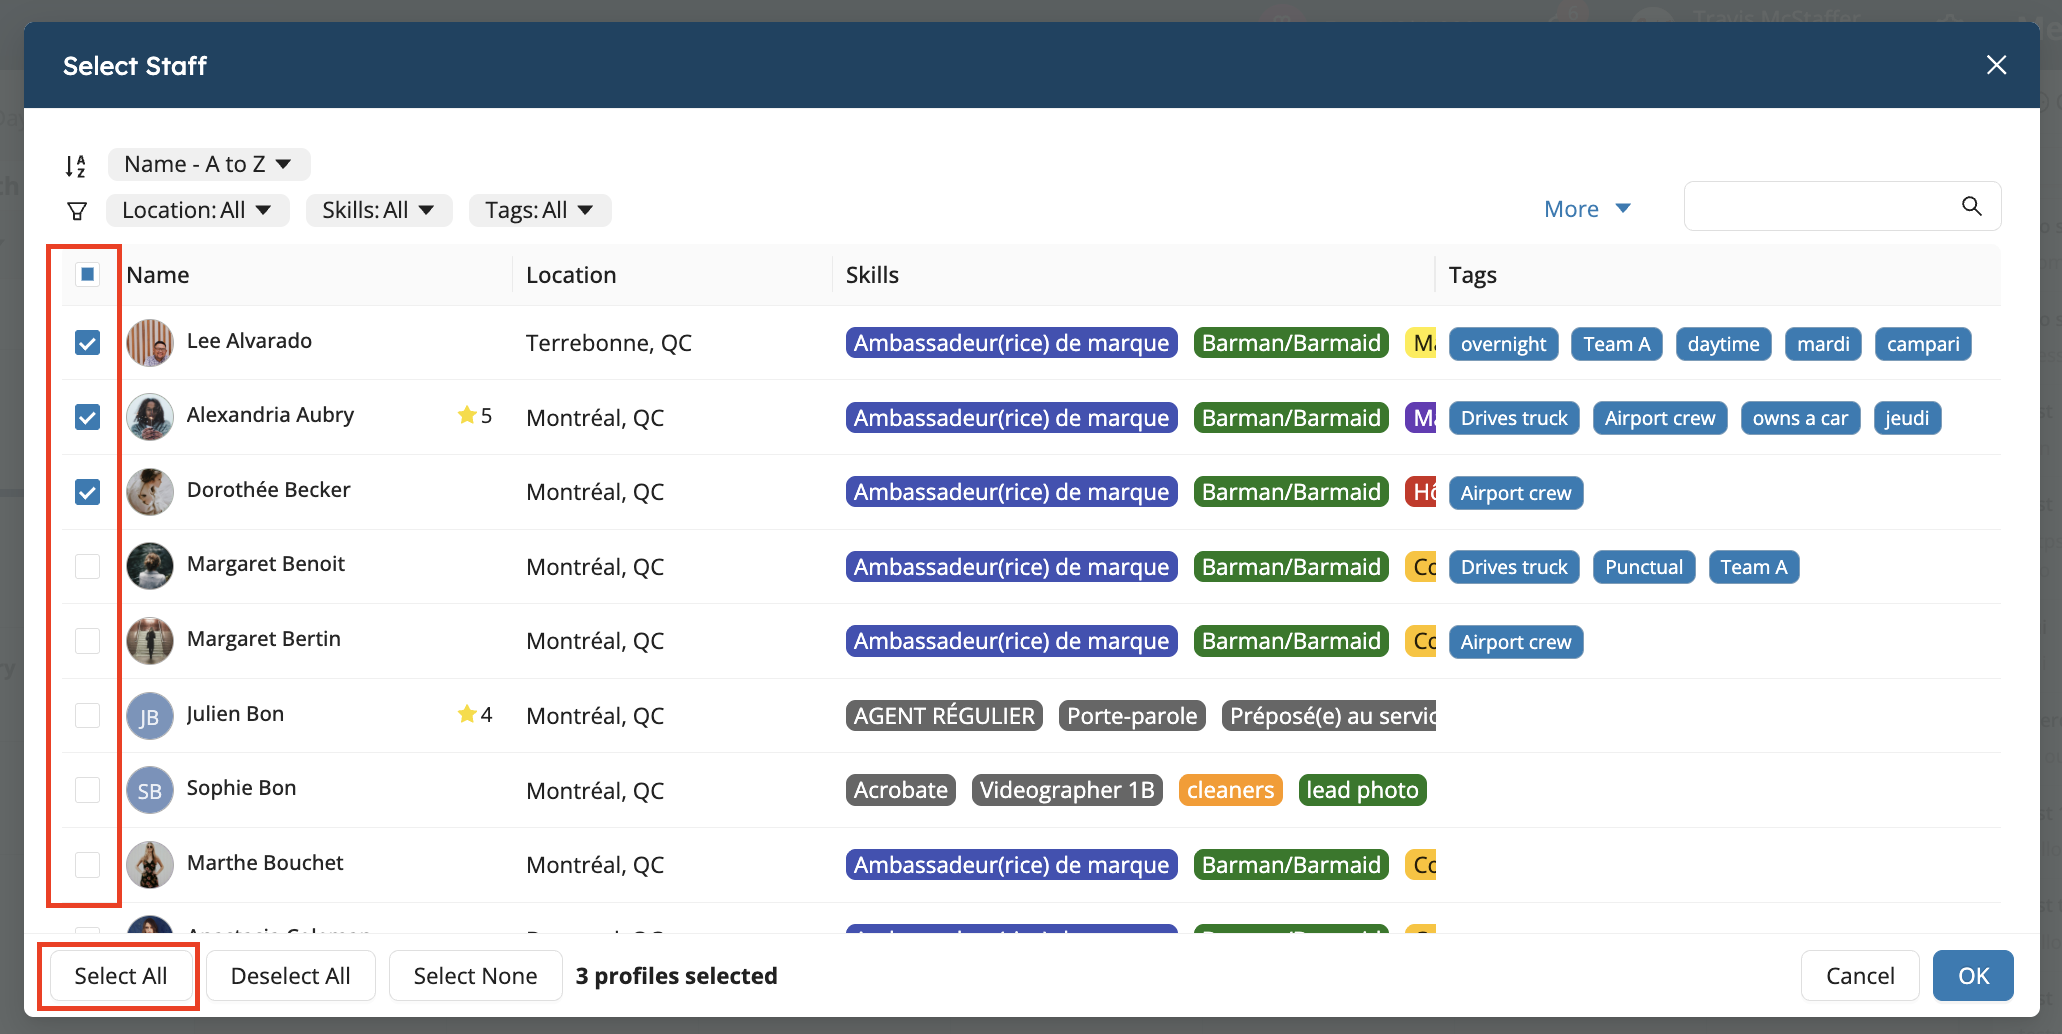Open the Tags: All filter menu
Image resolution: width=2062 pixels, height=1034 pixels.
click(539, 210)
